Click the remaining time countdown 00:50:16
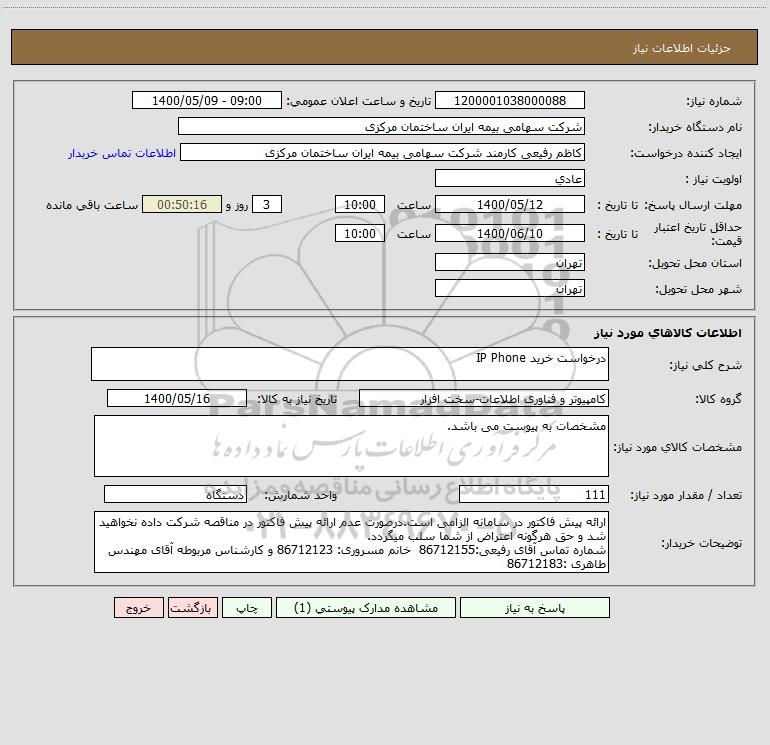The image size is (770, 745). coord(182,204)
